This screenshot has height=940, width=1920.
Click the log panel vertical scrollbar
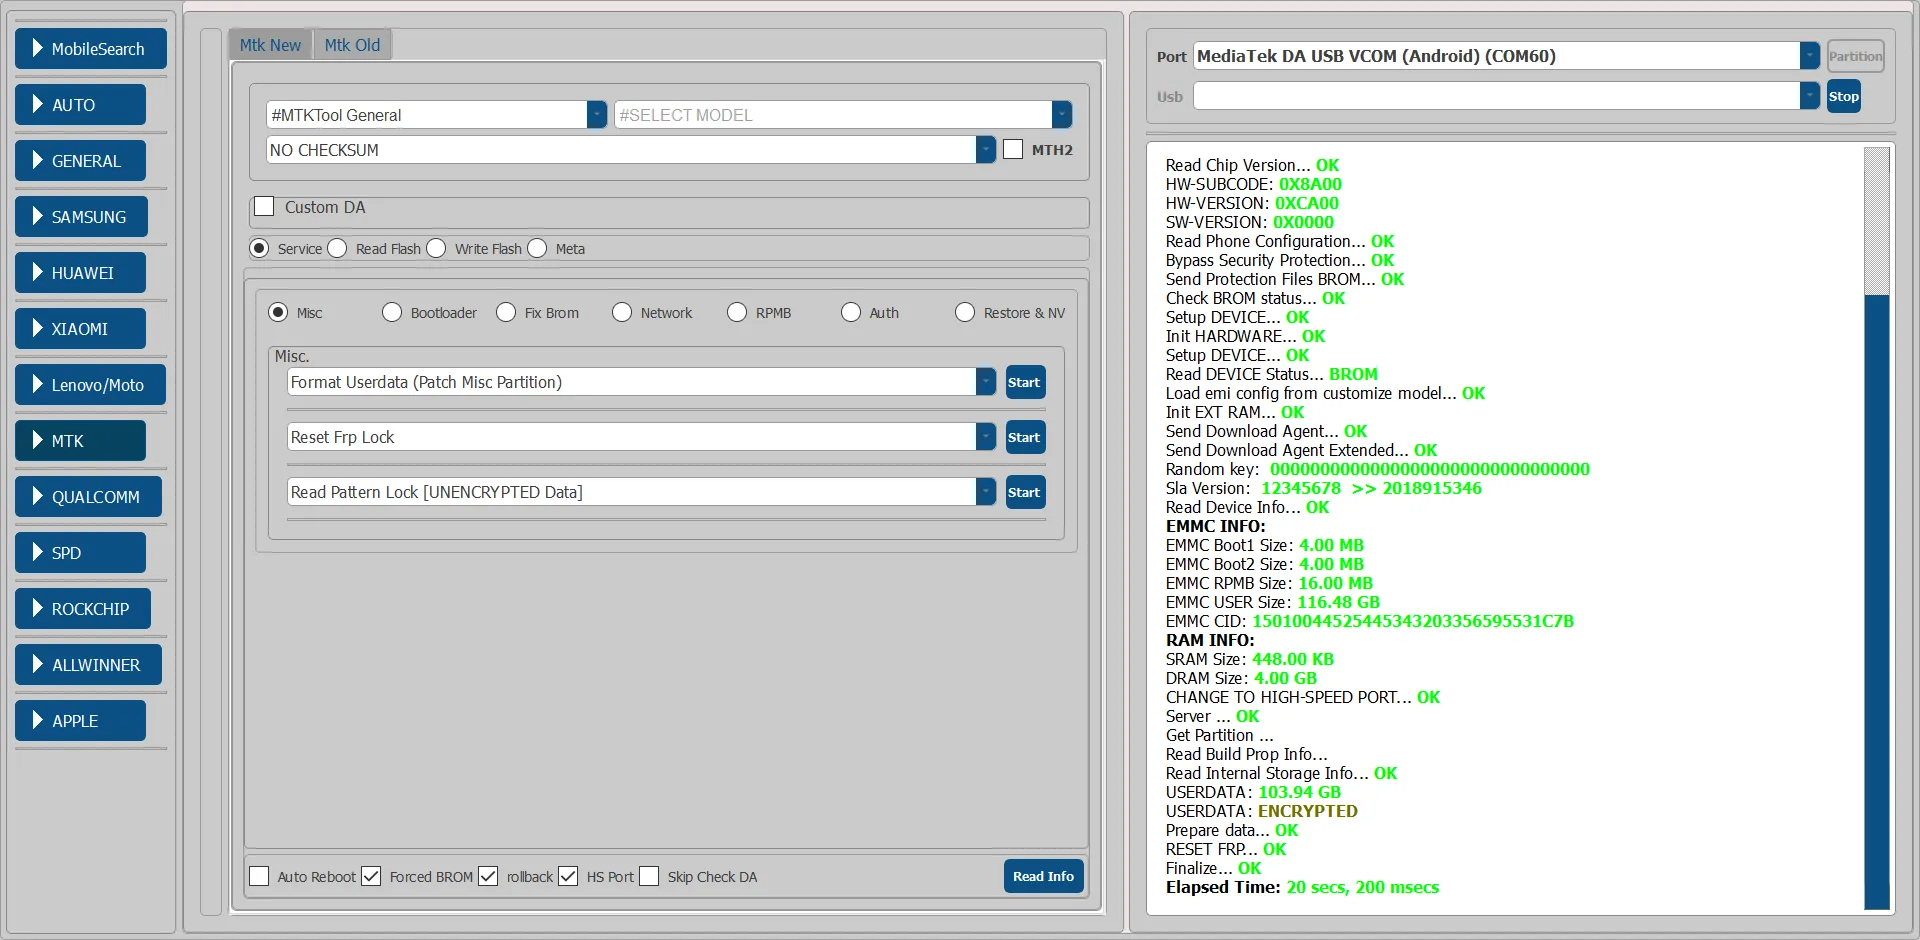click(x=1877, y=600)
